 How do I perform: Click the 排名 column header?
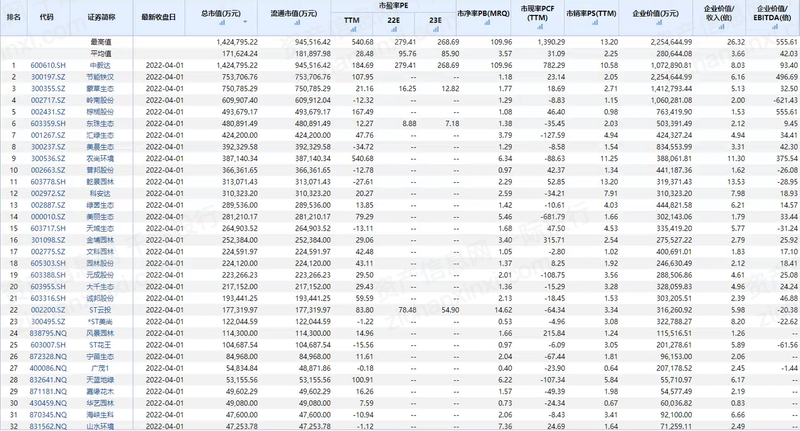coord(13,17)
